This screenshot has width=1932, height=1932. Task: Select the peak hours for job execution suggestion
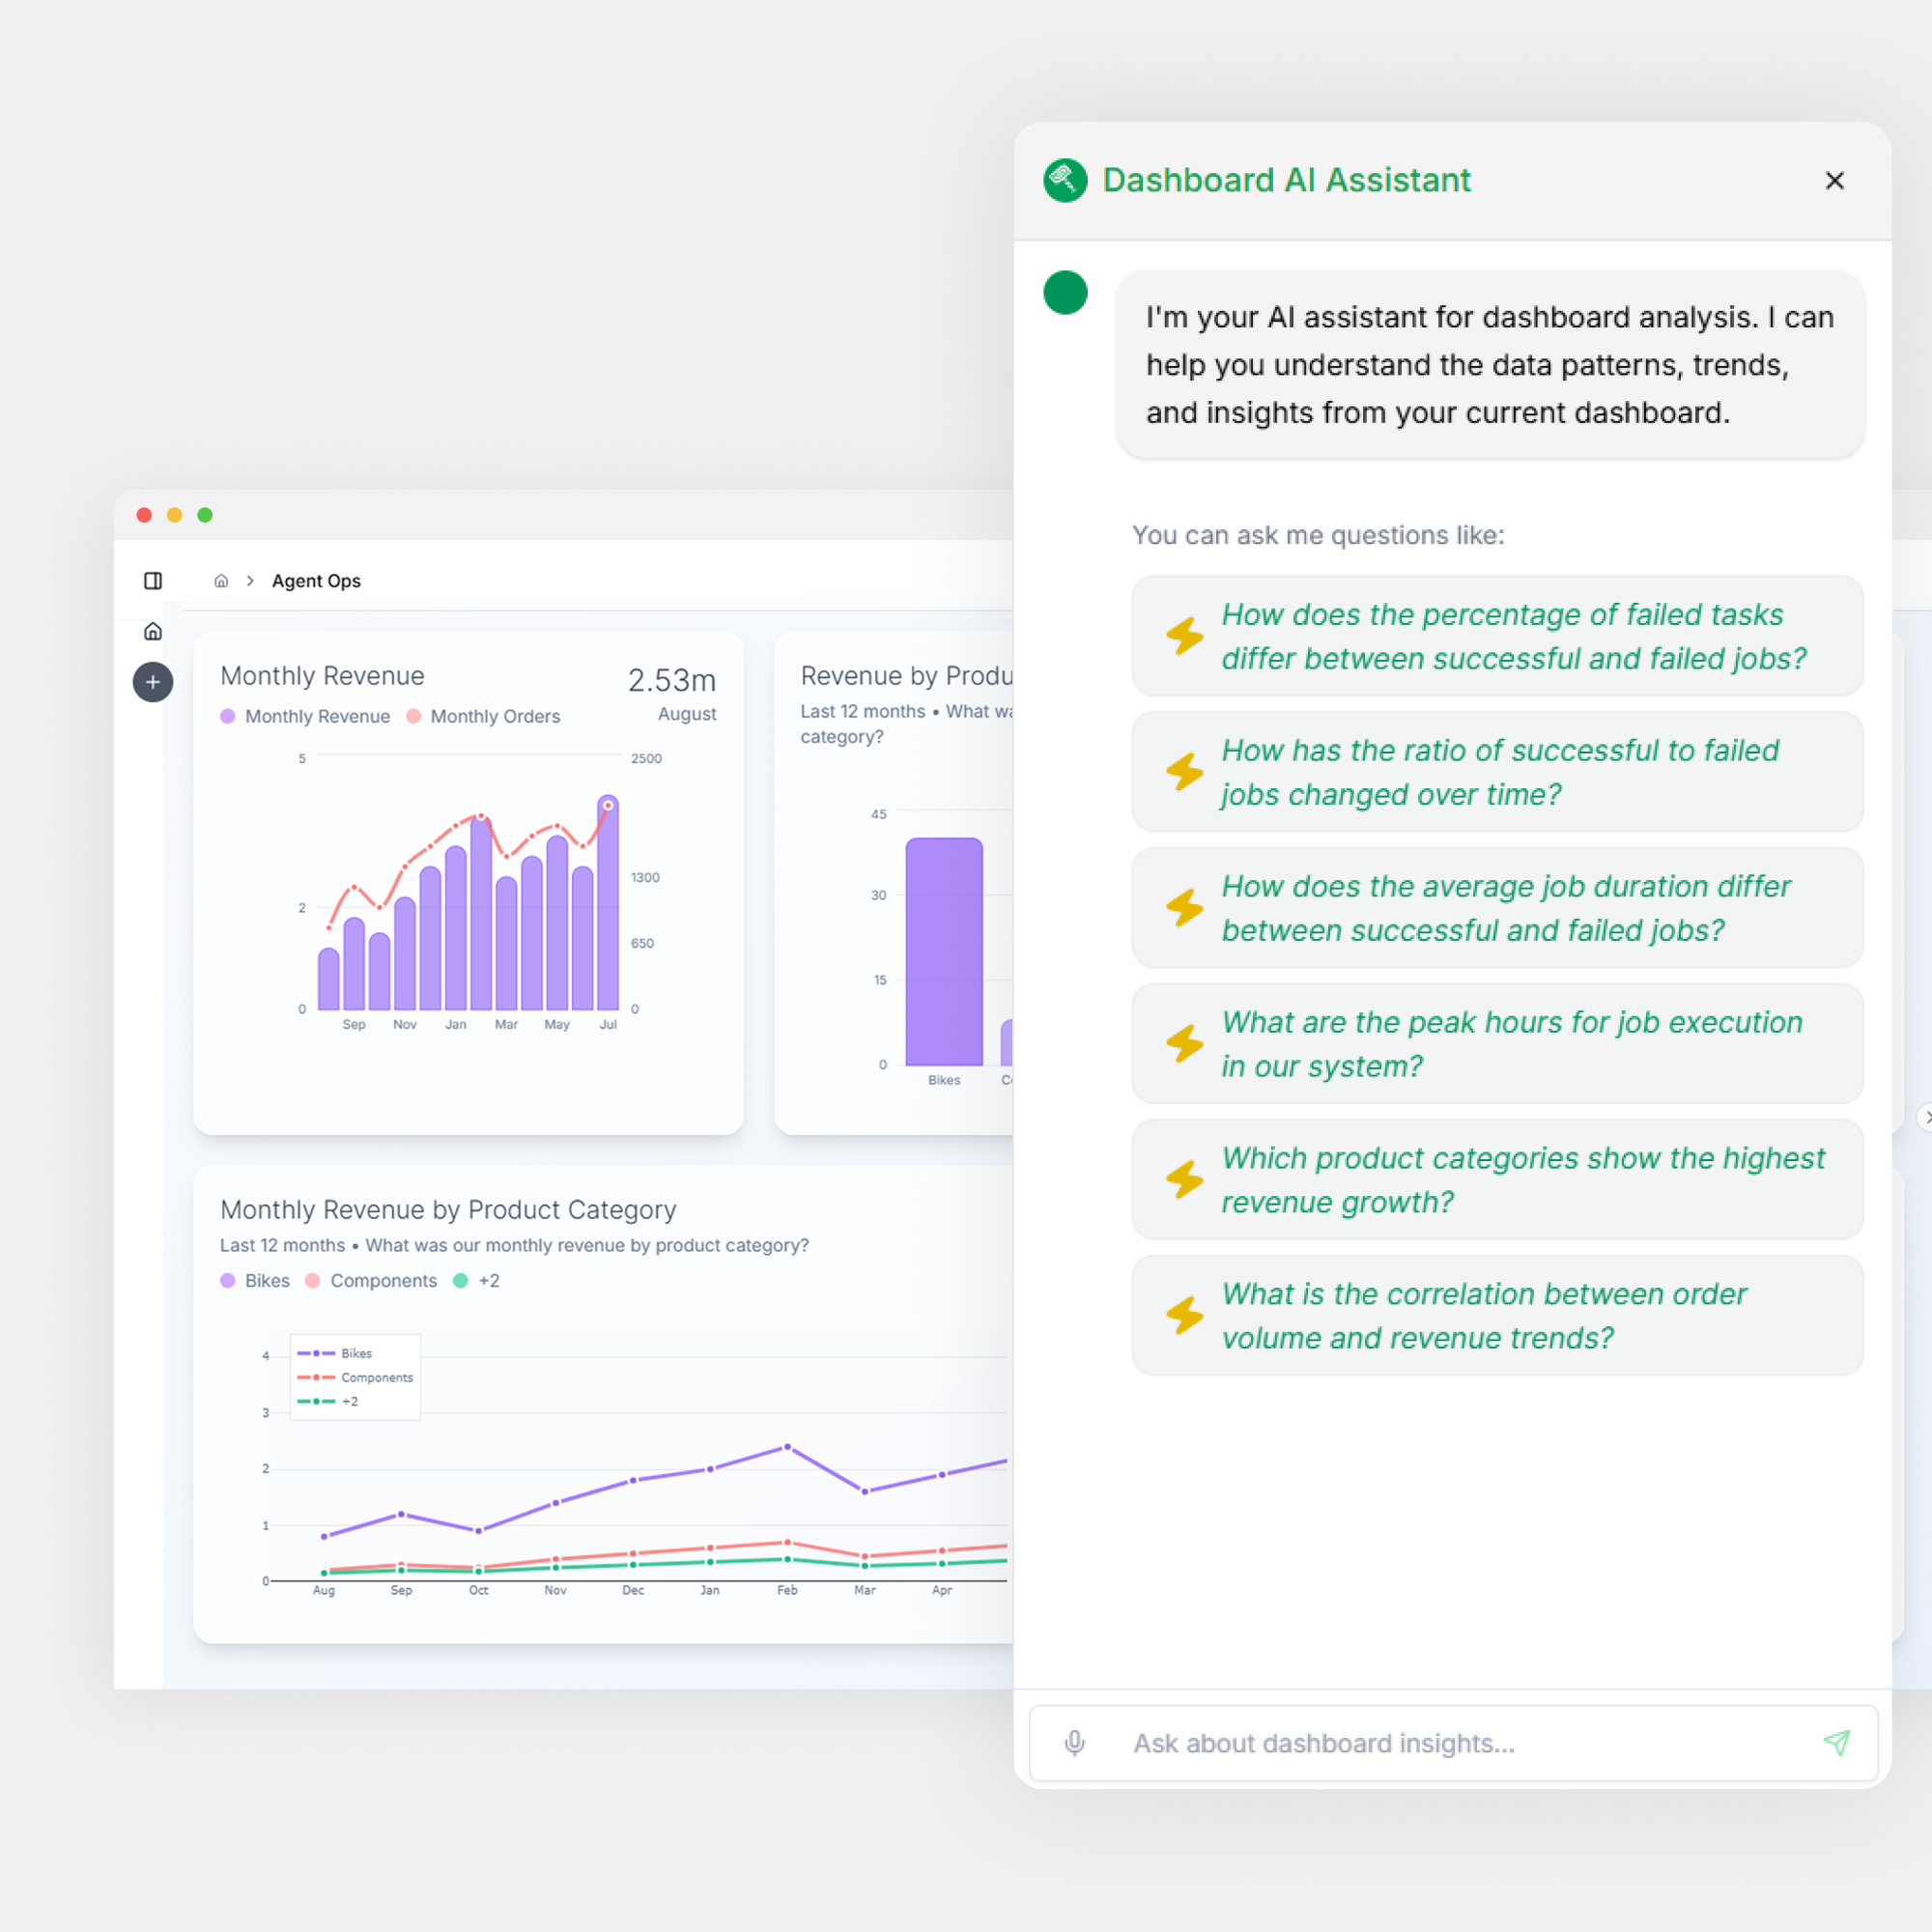[x=1497, y=1044]
